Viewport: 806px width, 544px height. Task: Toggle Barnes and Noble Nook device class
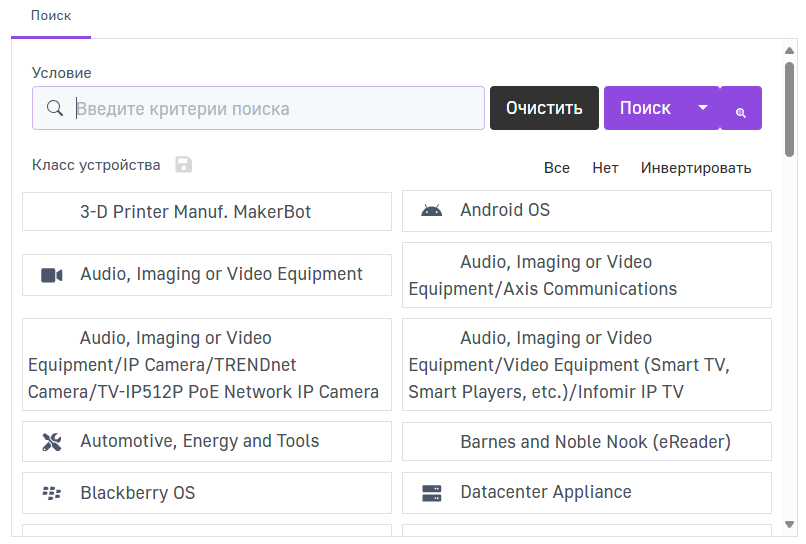pyautogui.click(x=586, y=442)
